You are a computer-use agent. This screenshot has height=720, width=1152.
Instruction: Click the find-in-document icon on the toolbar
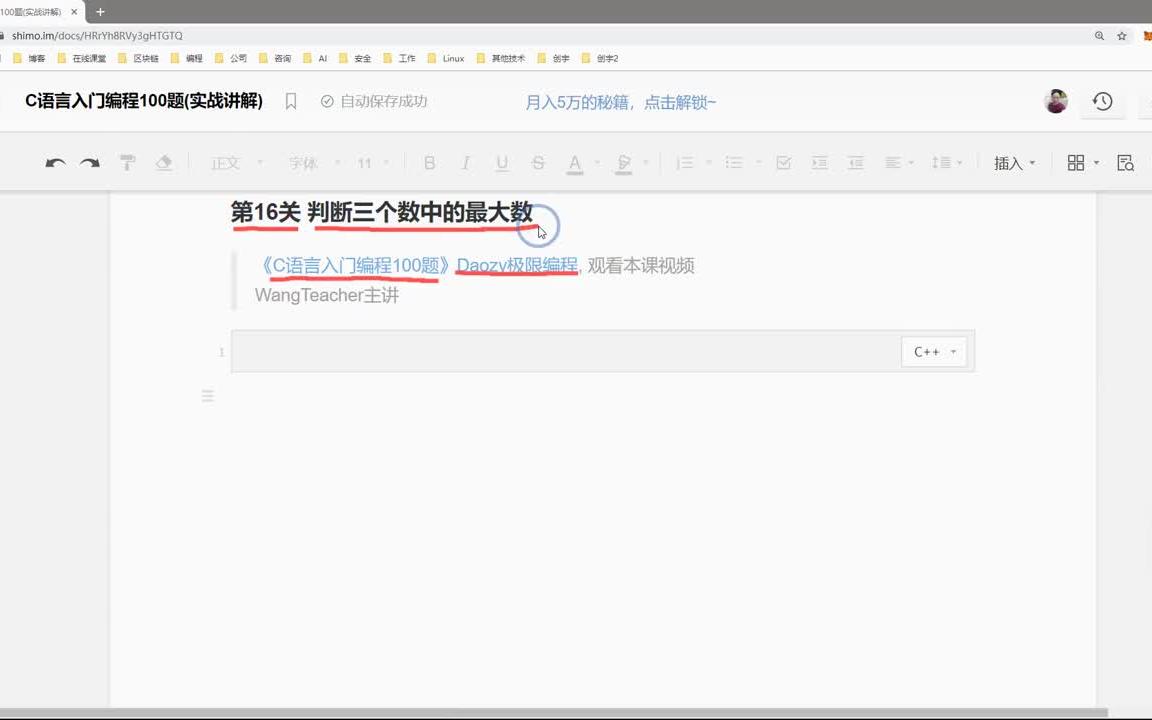coord(1125,162)
